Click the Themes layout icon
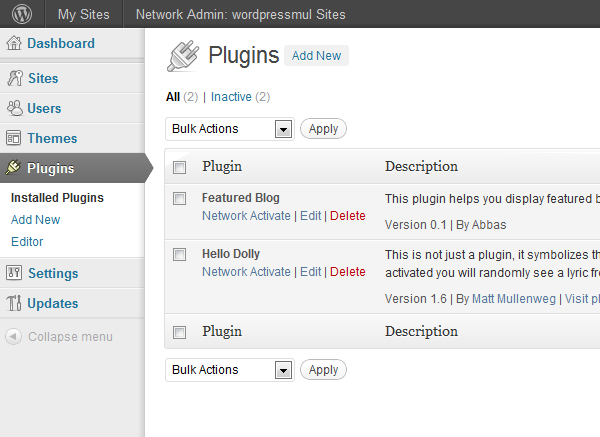 pyautogui.click(x=13, y=138)
